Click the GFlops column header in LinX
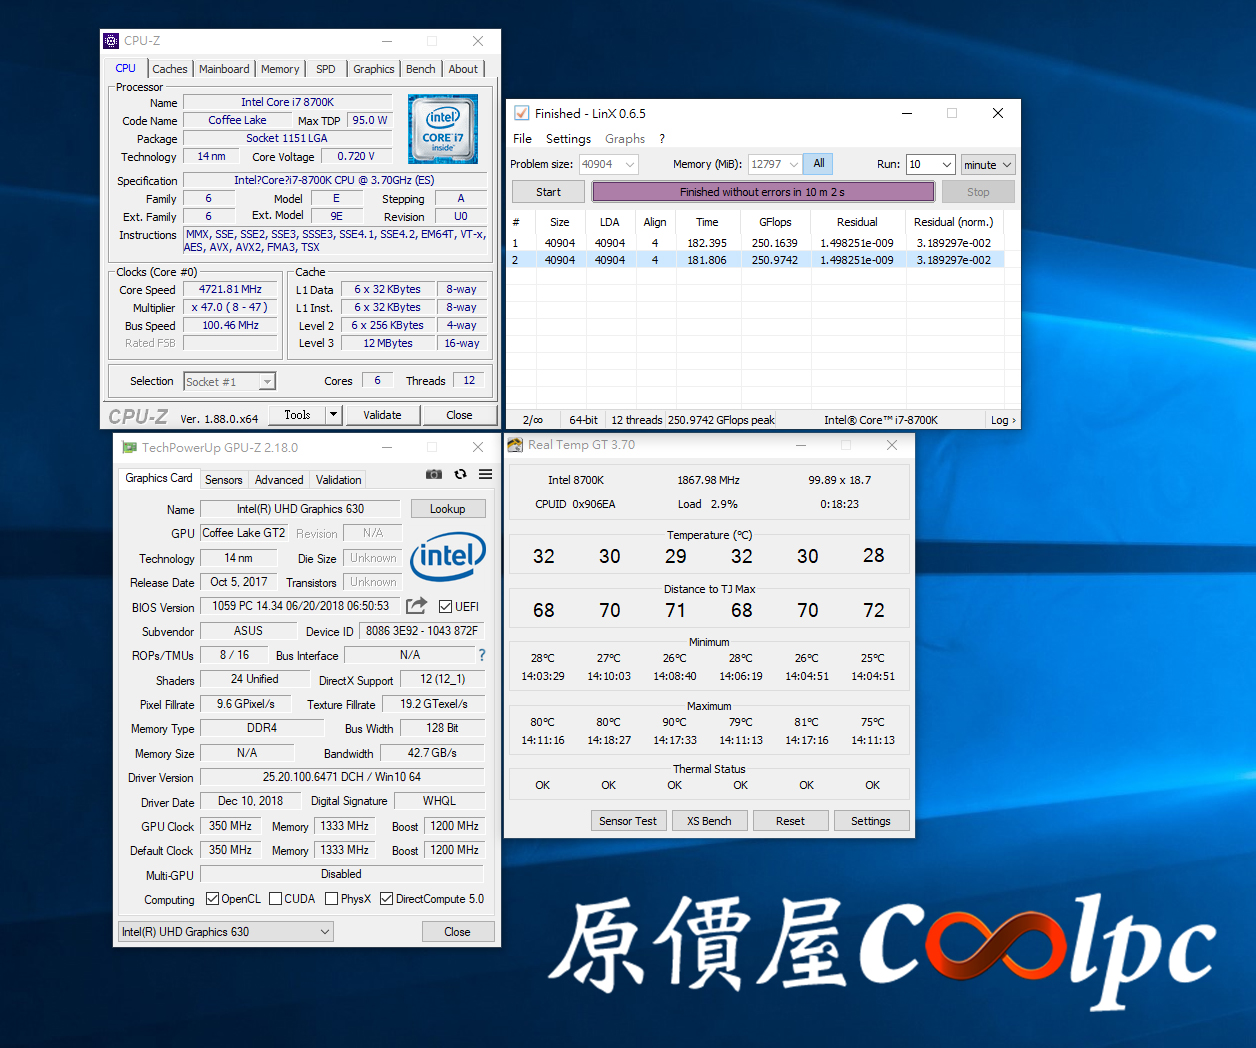The image size is (1256, 1048). (775, 222)
